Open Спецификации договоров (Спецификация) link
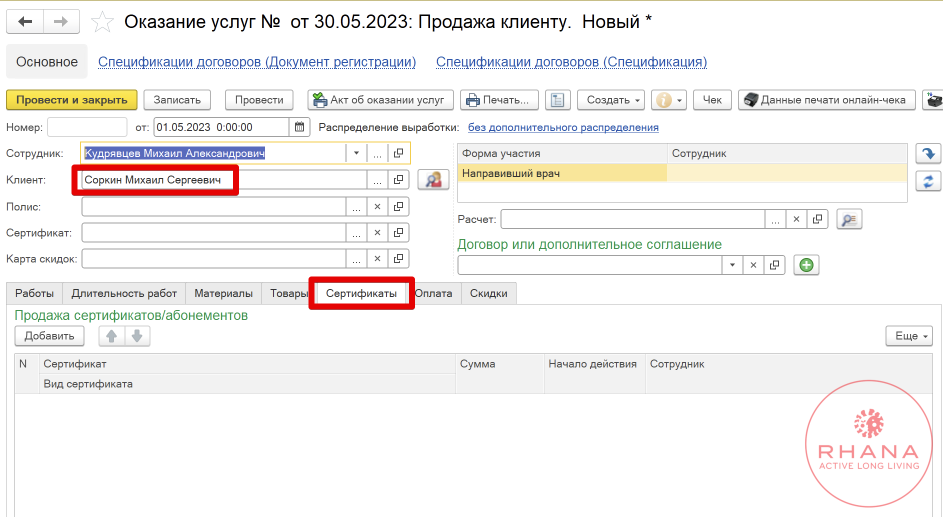 pyautogui.click(x=571, y=62)
